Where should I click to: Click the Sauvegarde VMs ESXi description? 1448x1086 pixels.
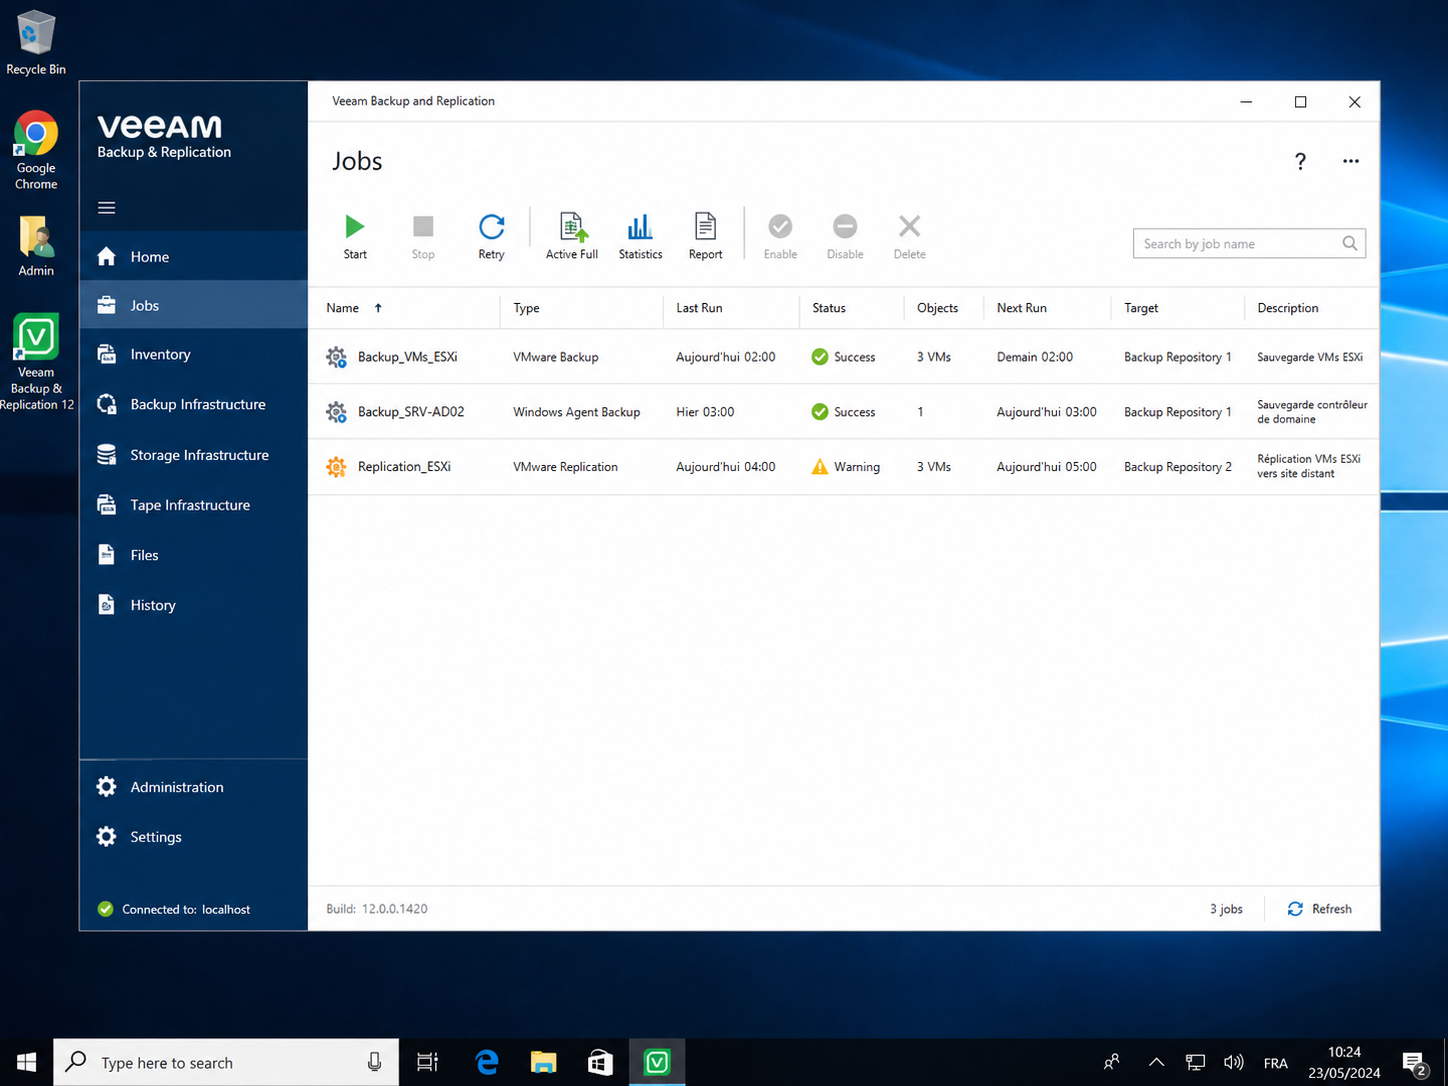pyautogui.click(x=1310, y=357)
